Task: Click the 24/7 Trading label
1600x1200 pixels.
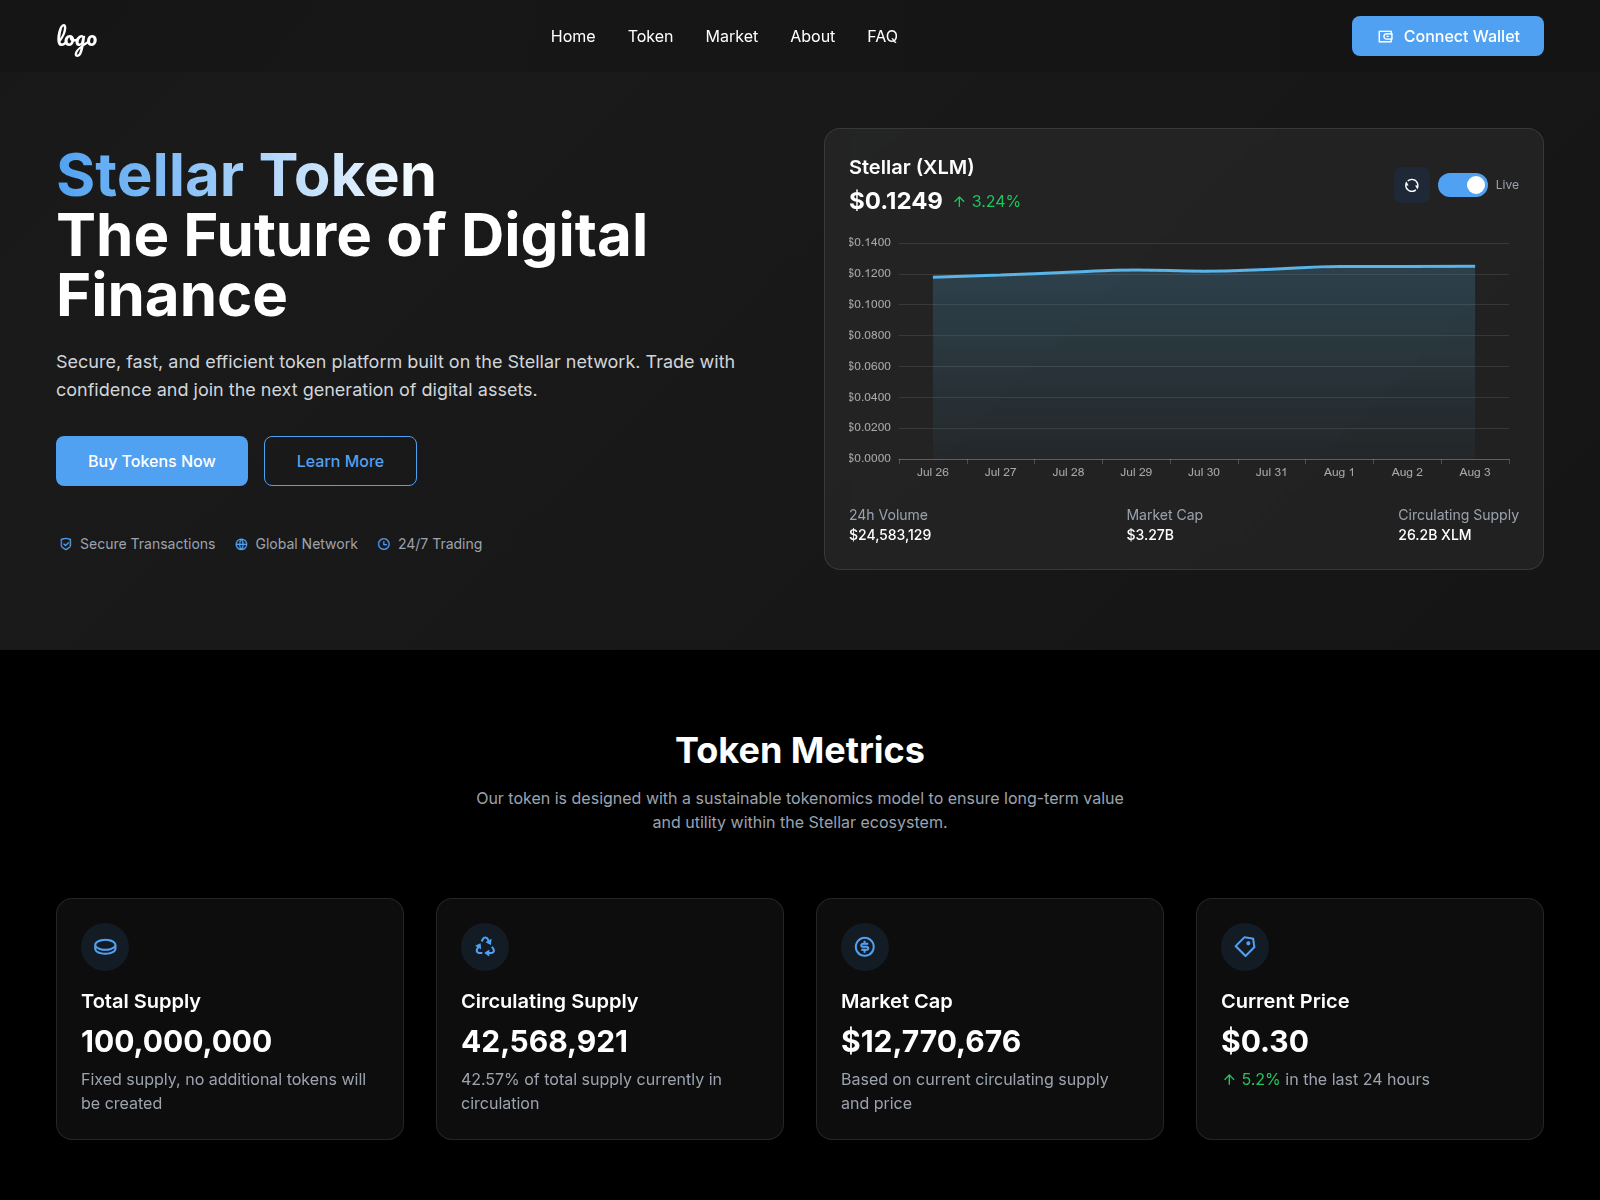Action: click(440, 544)
